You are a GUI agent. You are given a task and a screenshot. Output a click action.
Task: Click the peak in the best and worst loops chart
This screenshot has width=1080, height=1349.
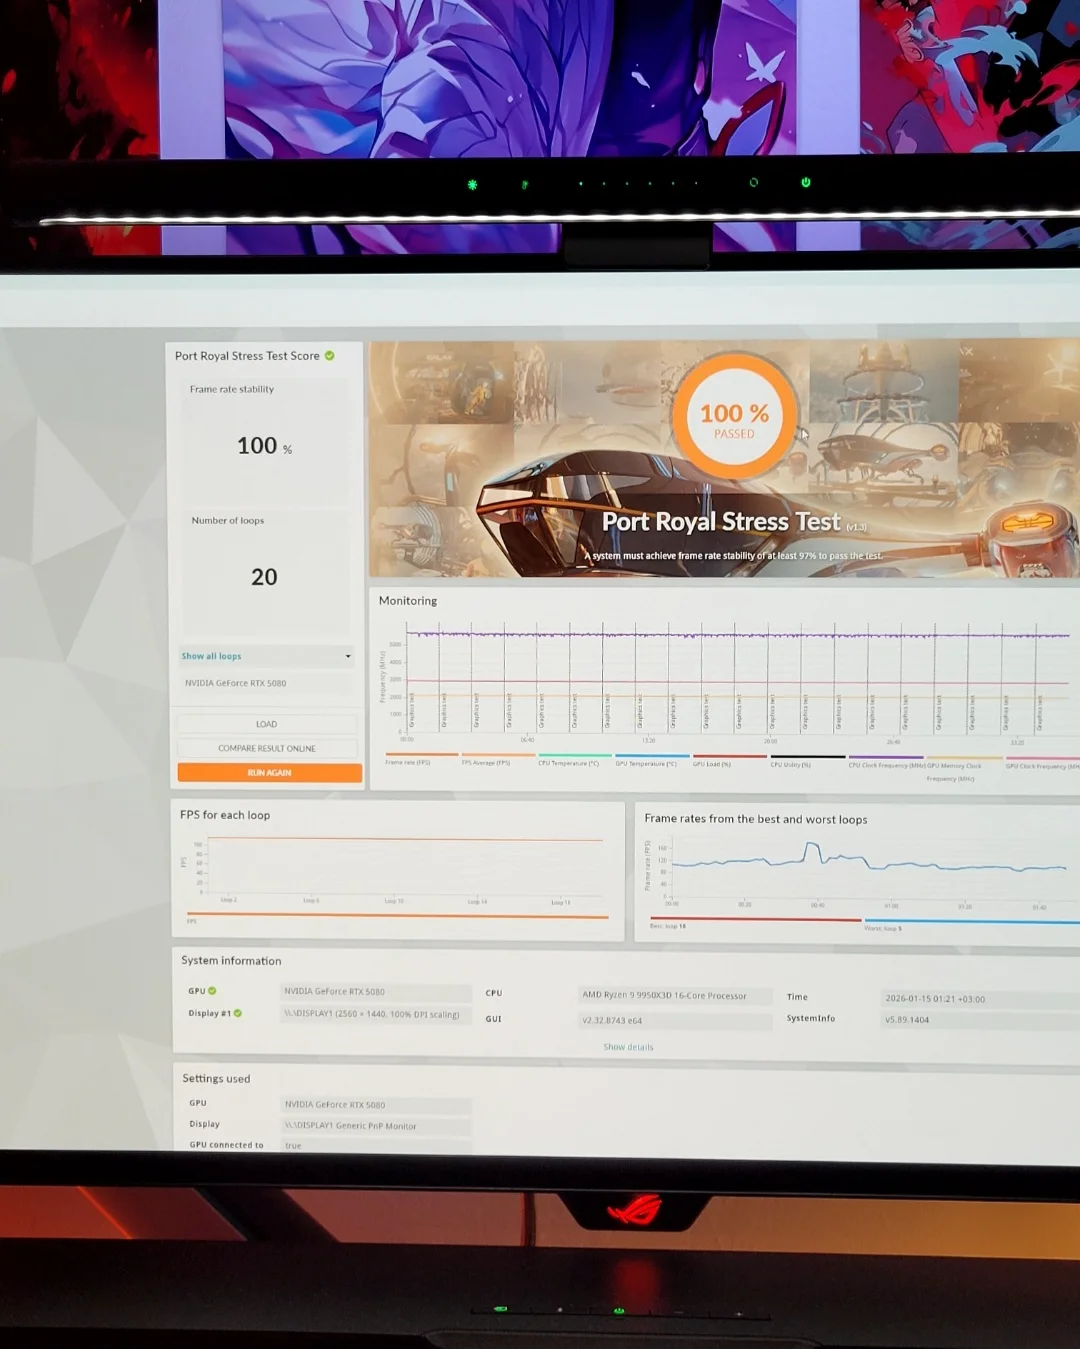pos(811,846)
